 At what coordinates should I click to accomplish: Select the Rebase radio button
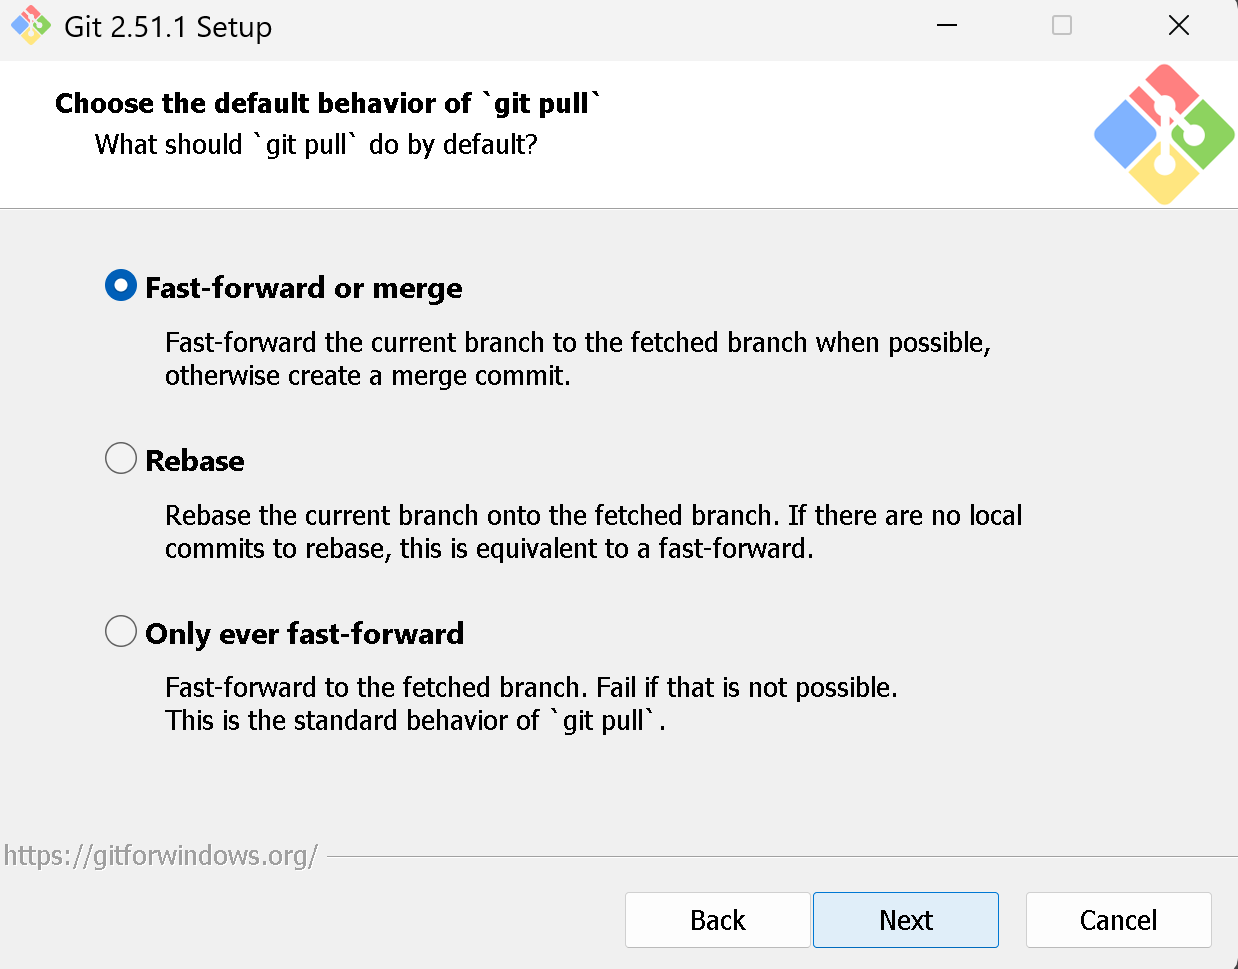121,459
